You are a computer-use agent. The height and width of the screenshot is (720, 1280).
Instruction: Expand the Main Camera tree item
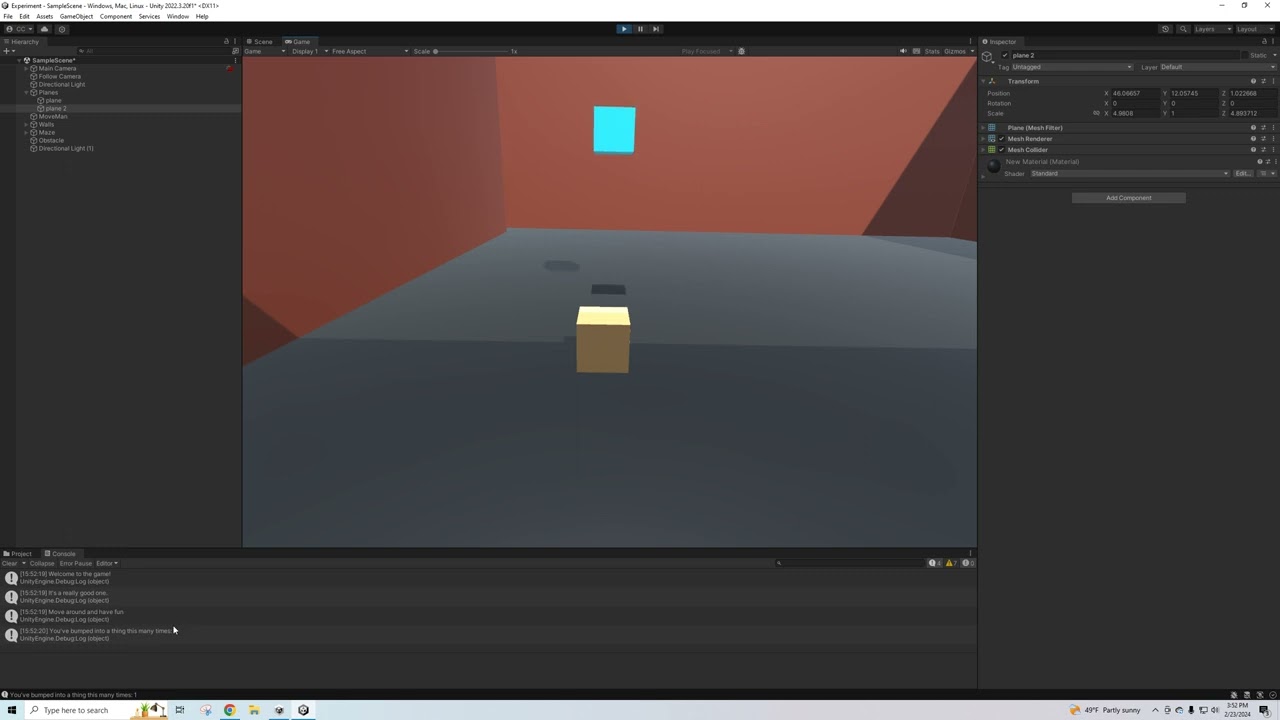click(x=26, y=69)
